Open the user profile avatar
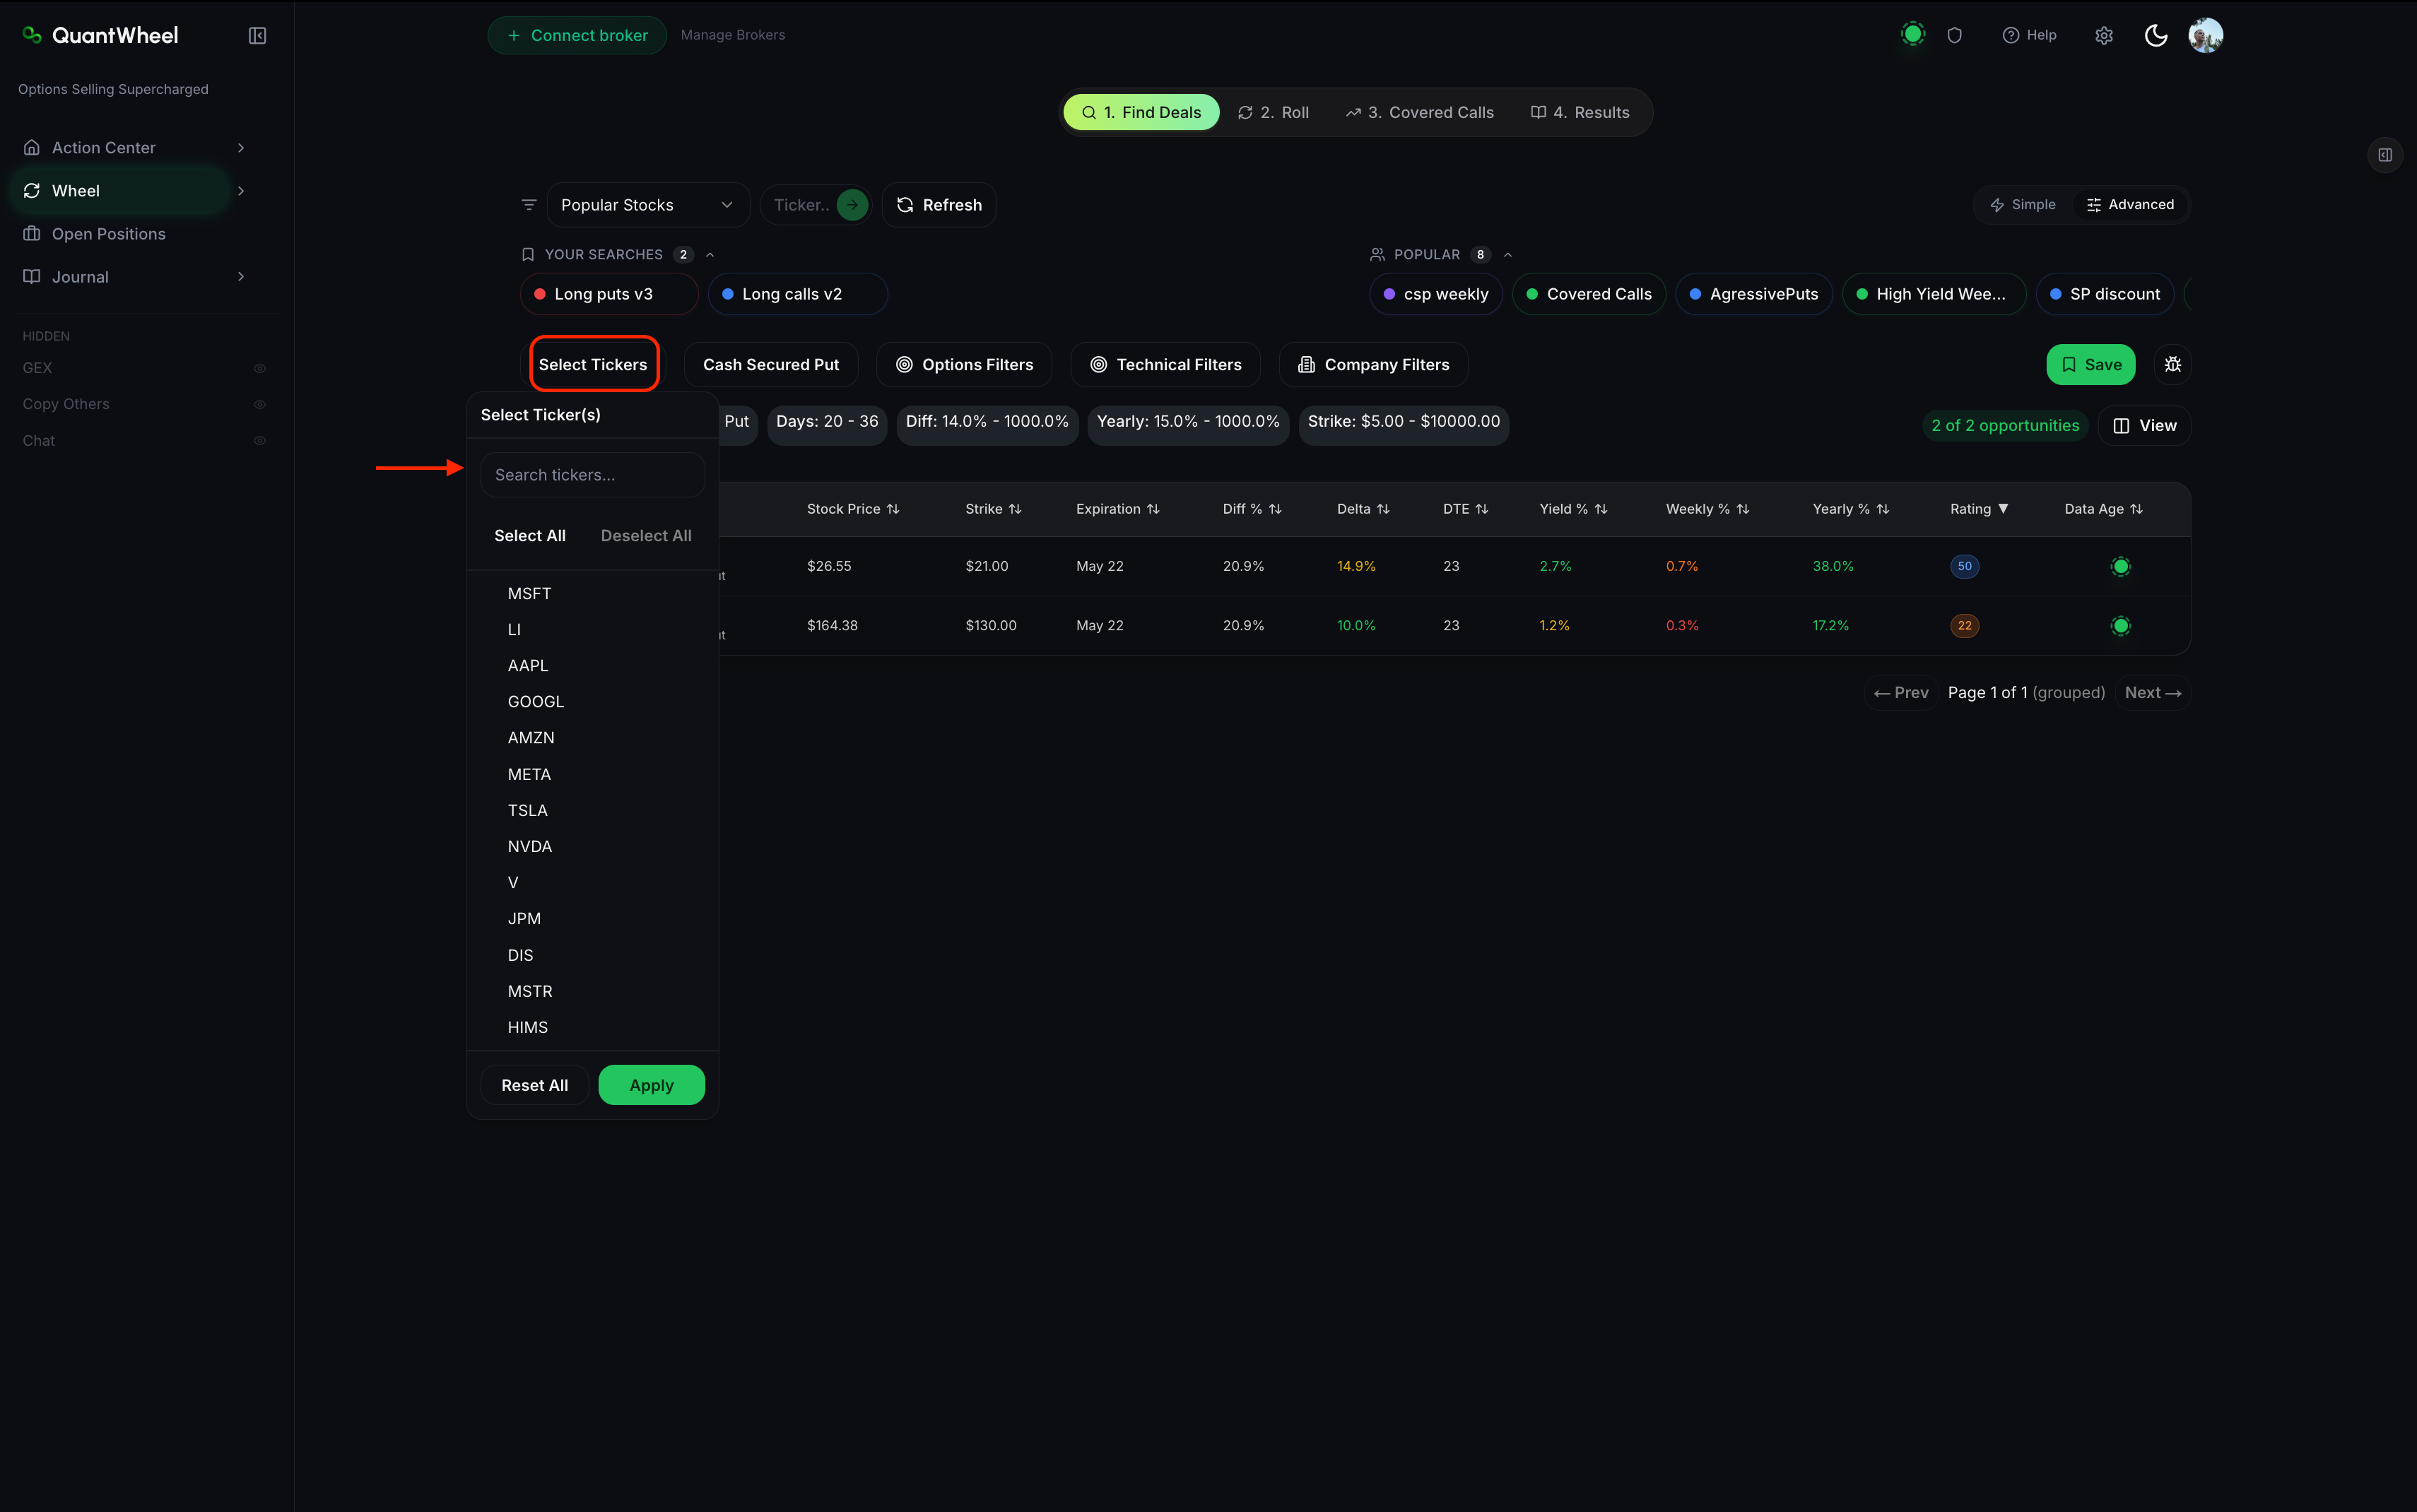2417x1512 pixels. point(2205,36)
